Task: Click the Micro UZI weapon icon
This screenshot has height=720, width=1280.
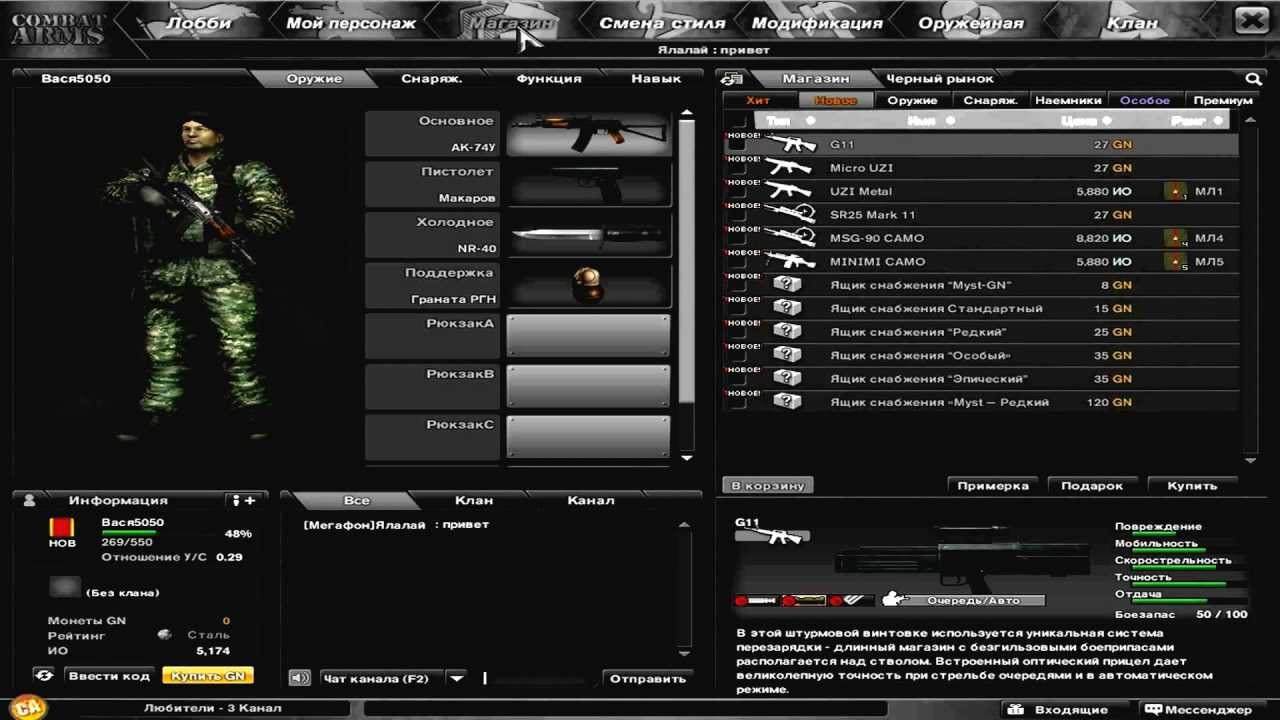Action: [790, 168]
